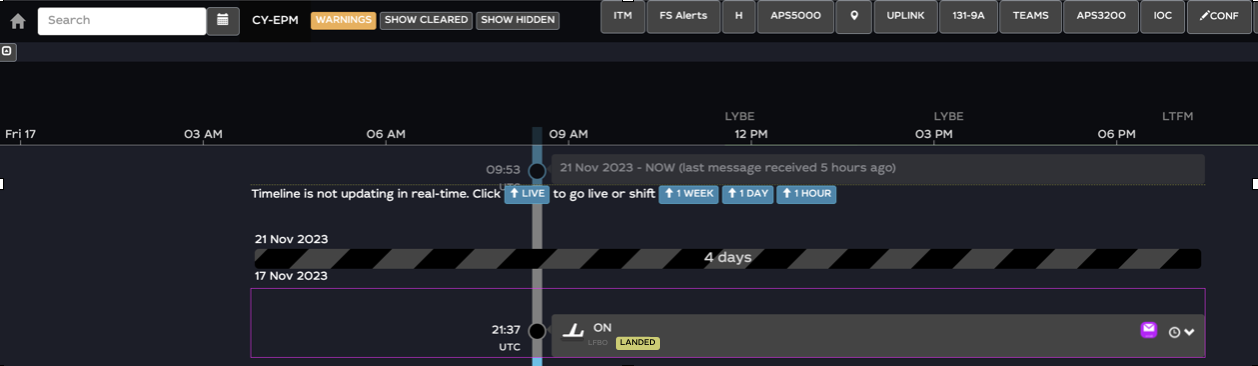1258x366 pixels.
Task: Open the calendar date picker
Action: [x=223, y=20]
